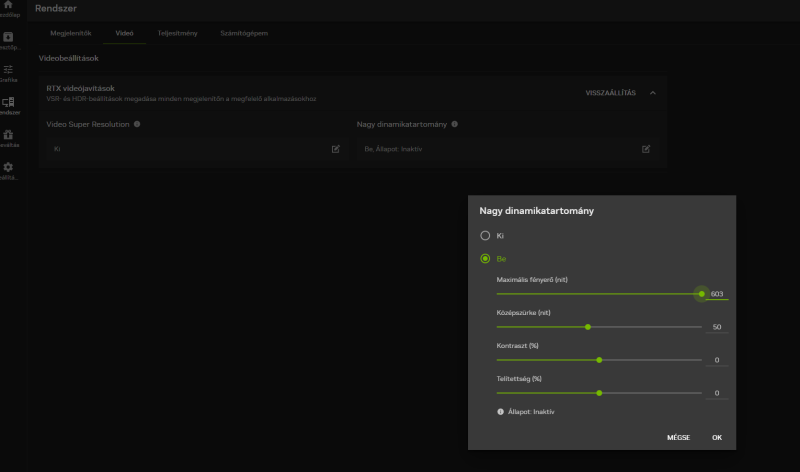Viewport: 800px width, 472px height.
Task: Switch to the Megjelenítők tab
Action: pos(70,33)
